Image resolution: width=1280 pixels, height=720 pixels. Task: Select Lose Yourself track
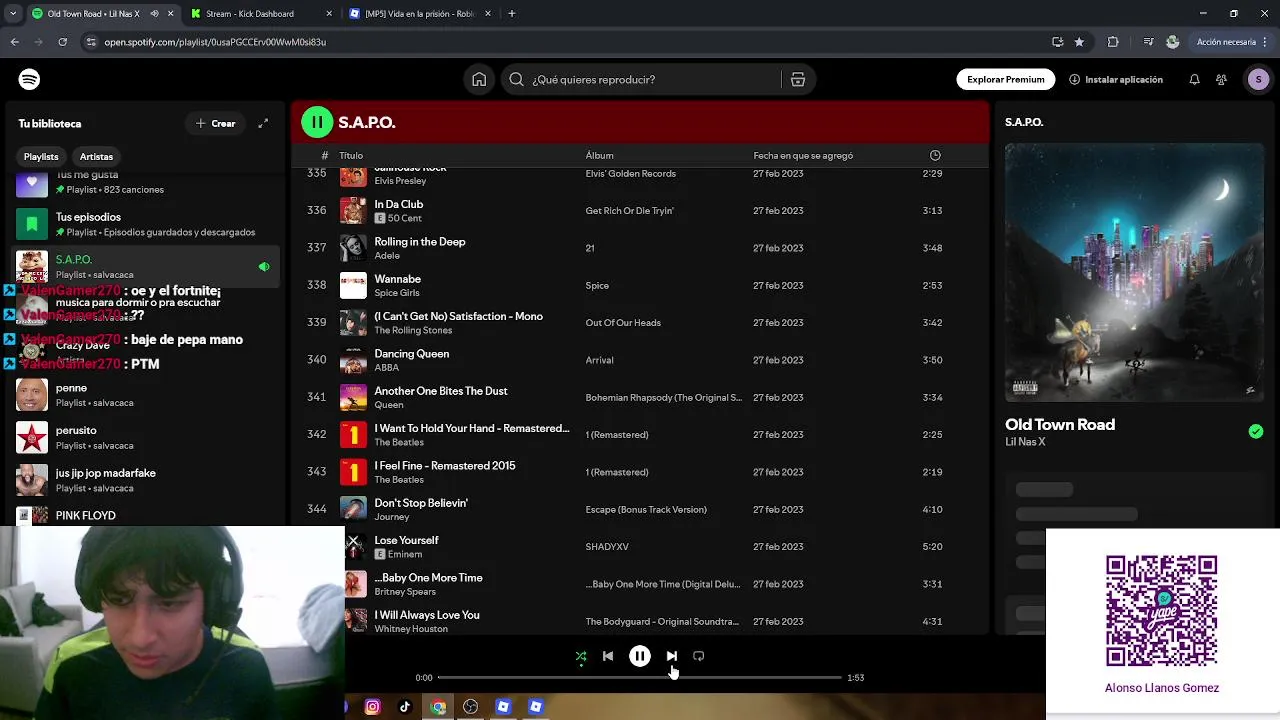pos(406,540)
